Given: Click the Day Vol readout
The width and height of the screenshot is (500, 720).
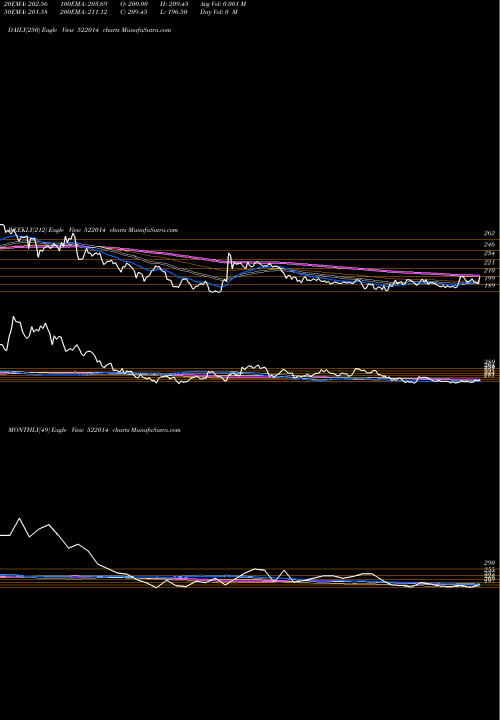Looking at the screenshot, I should click(219, 12).
